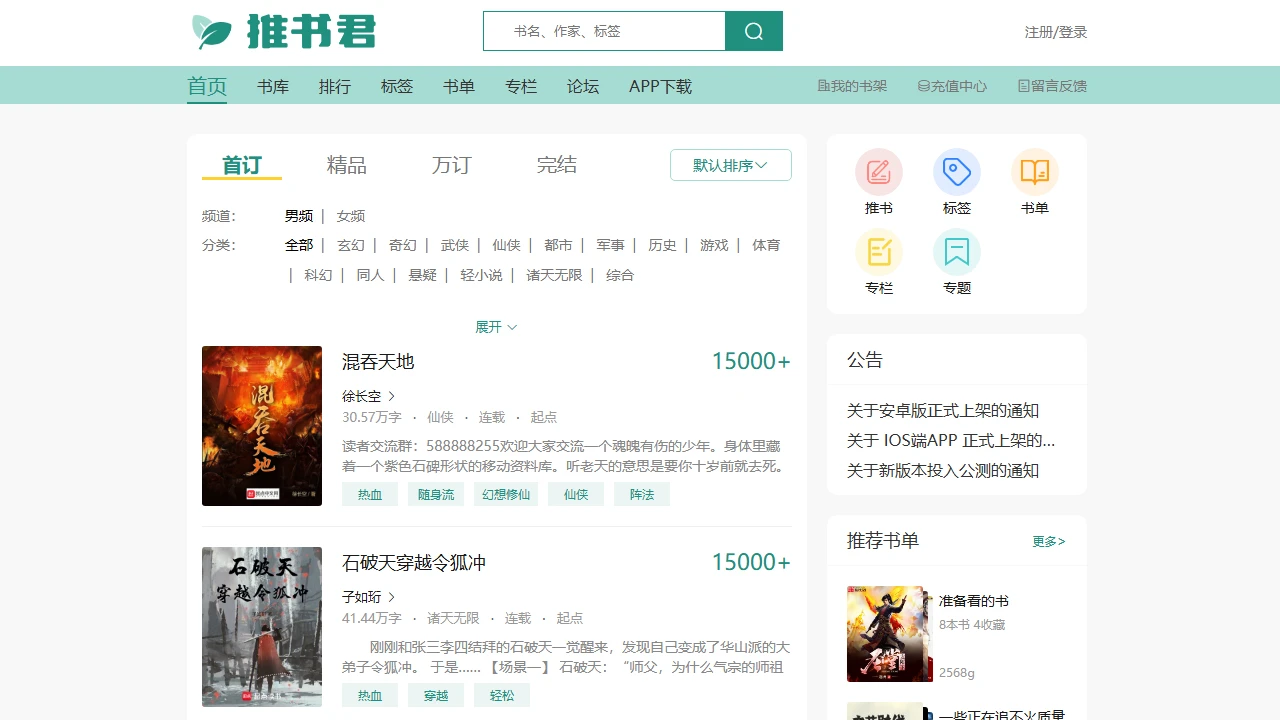
Task: Select the 书单 icon in the sidebar
Action: (1034, 171)
